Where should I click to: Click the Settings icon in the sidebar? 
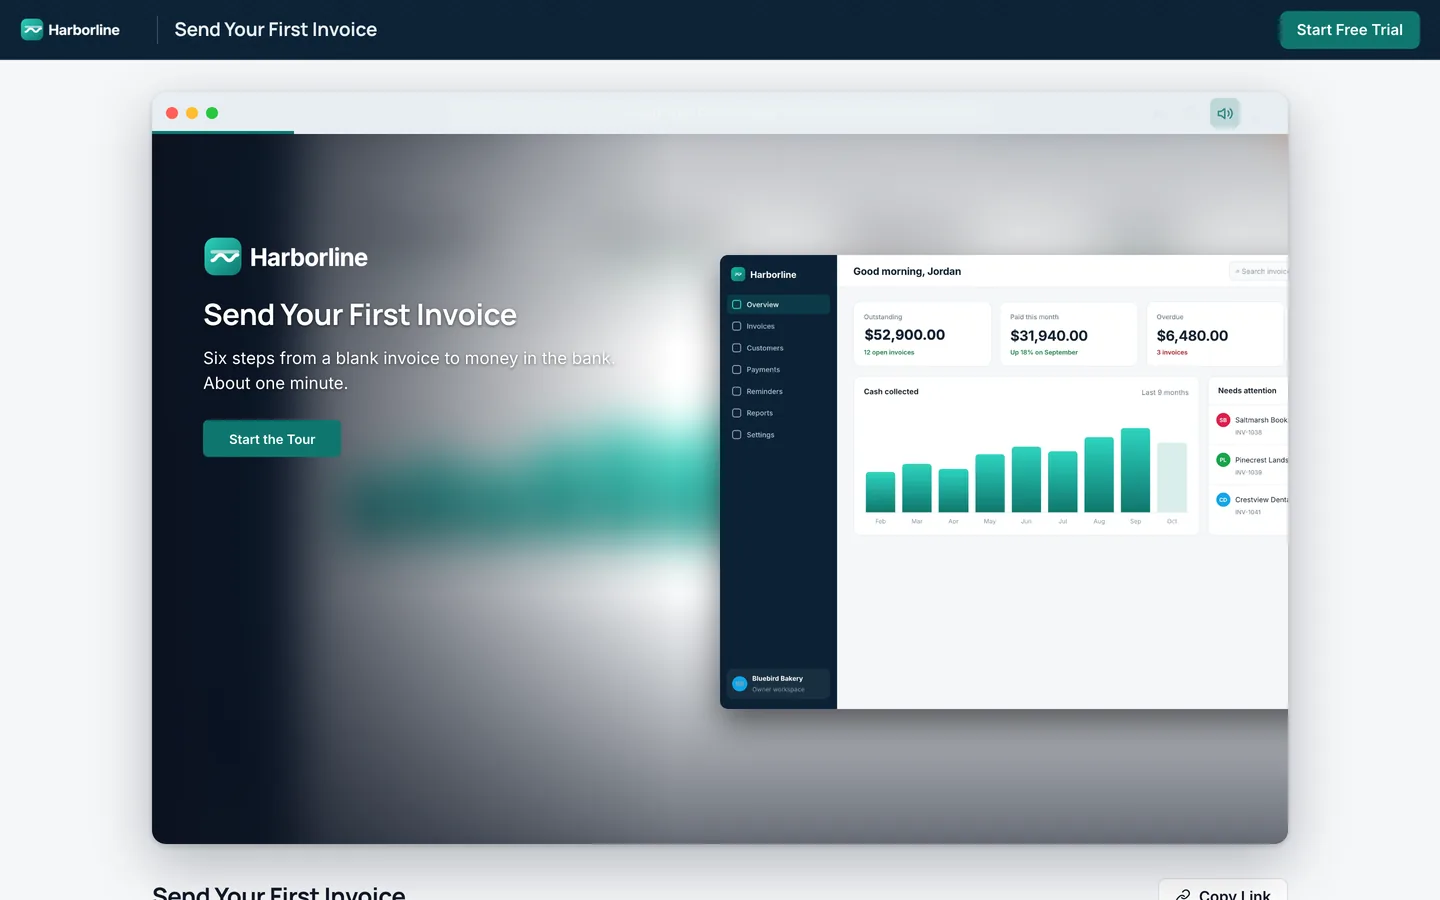737,435
